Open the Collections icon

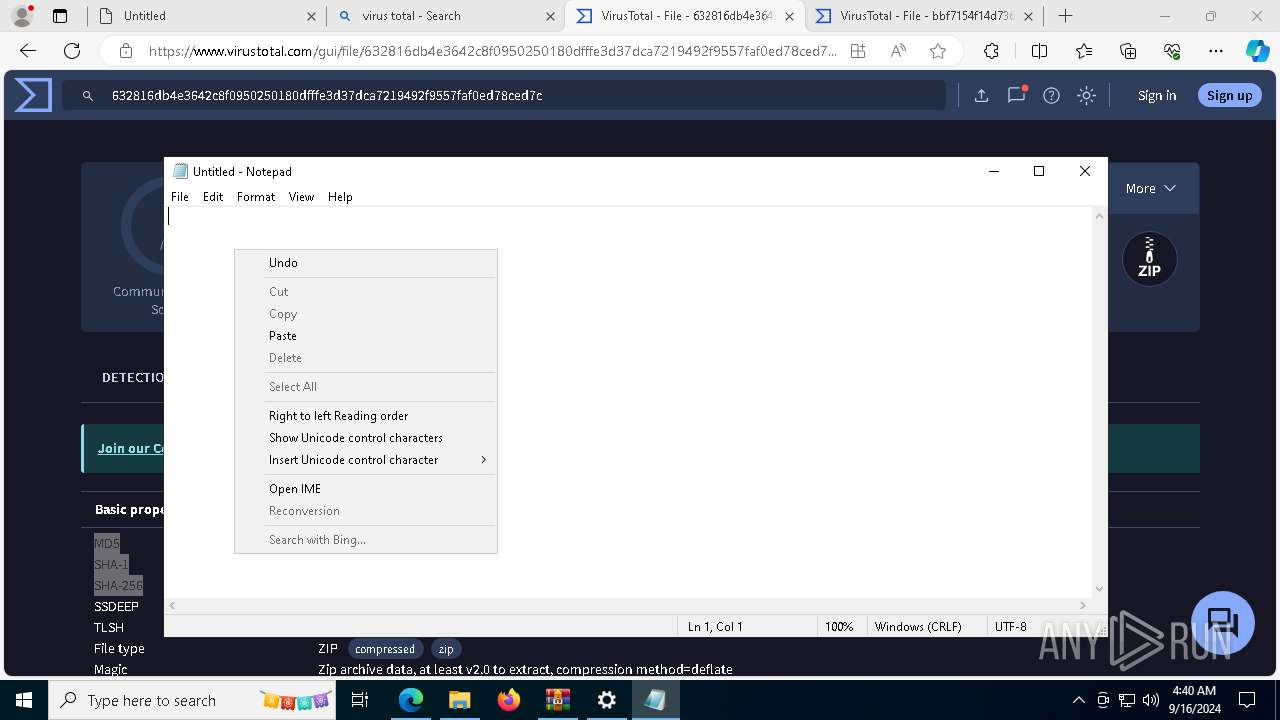tap(1128, 51)
